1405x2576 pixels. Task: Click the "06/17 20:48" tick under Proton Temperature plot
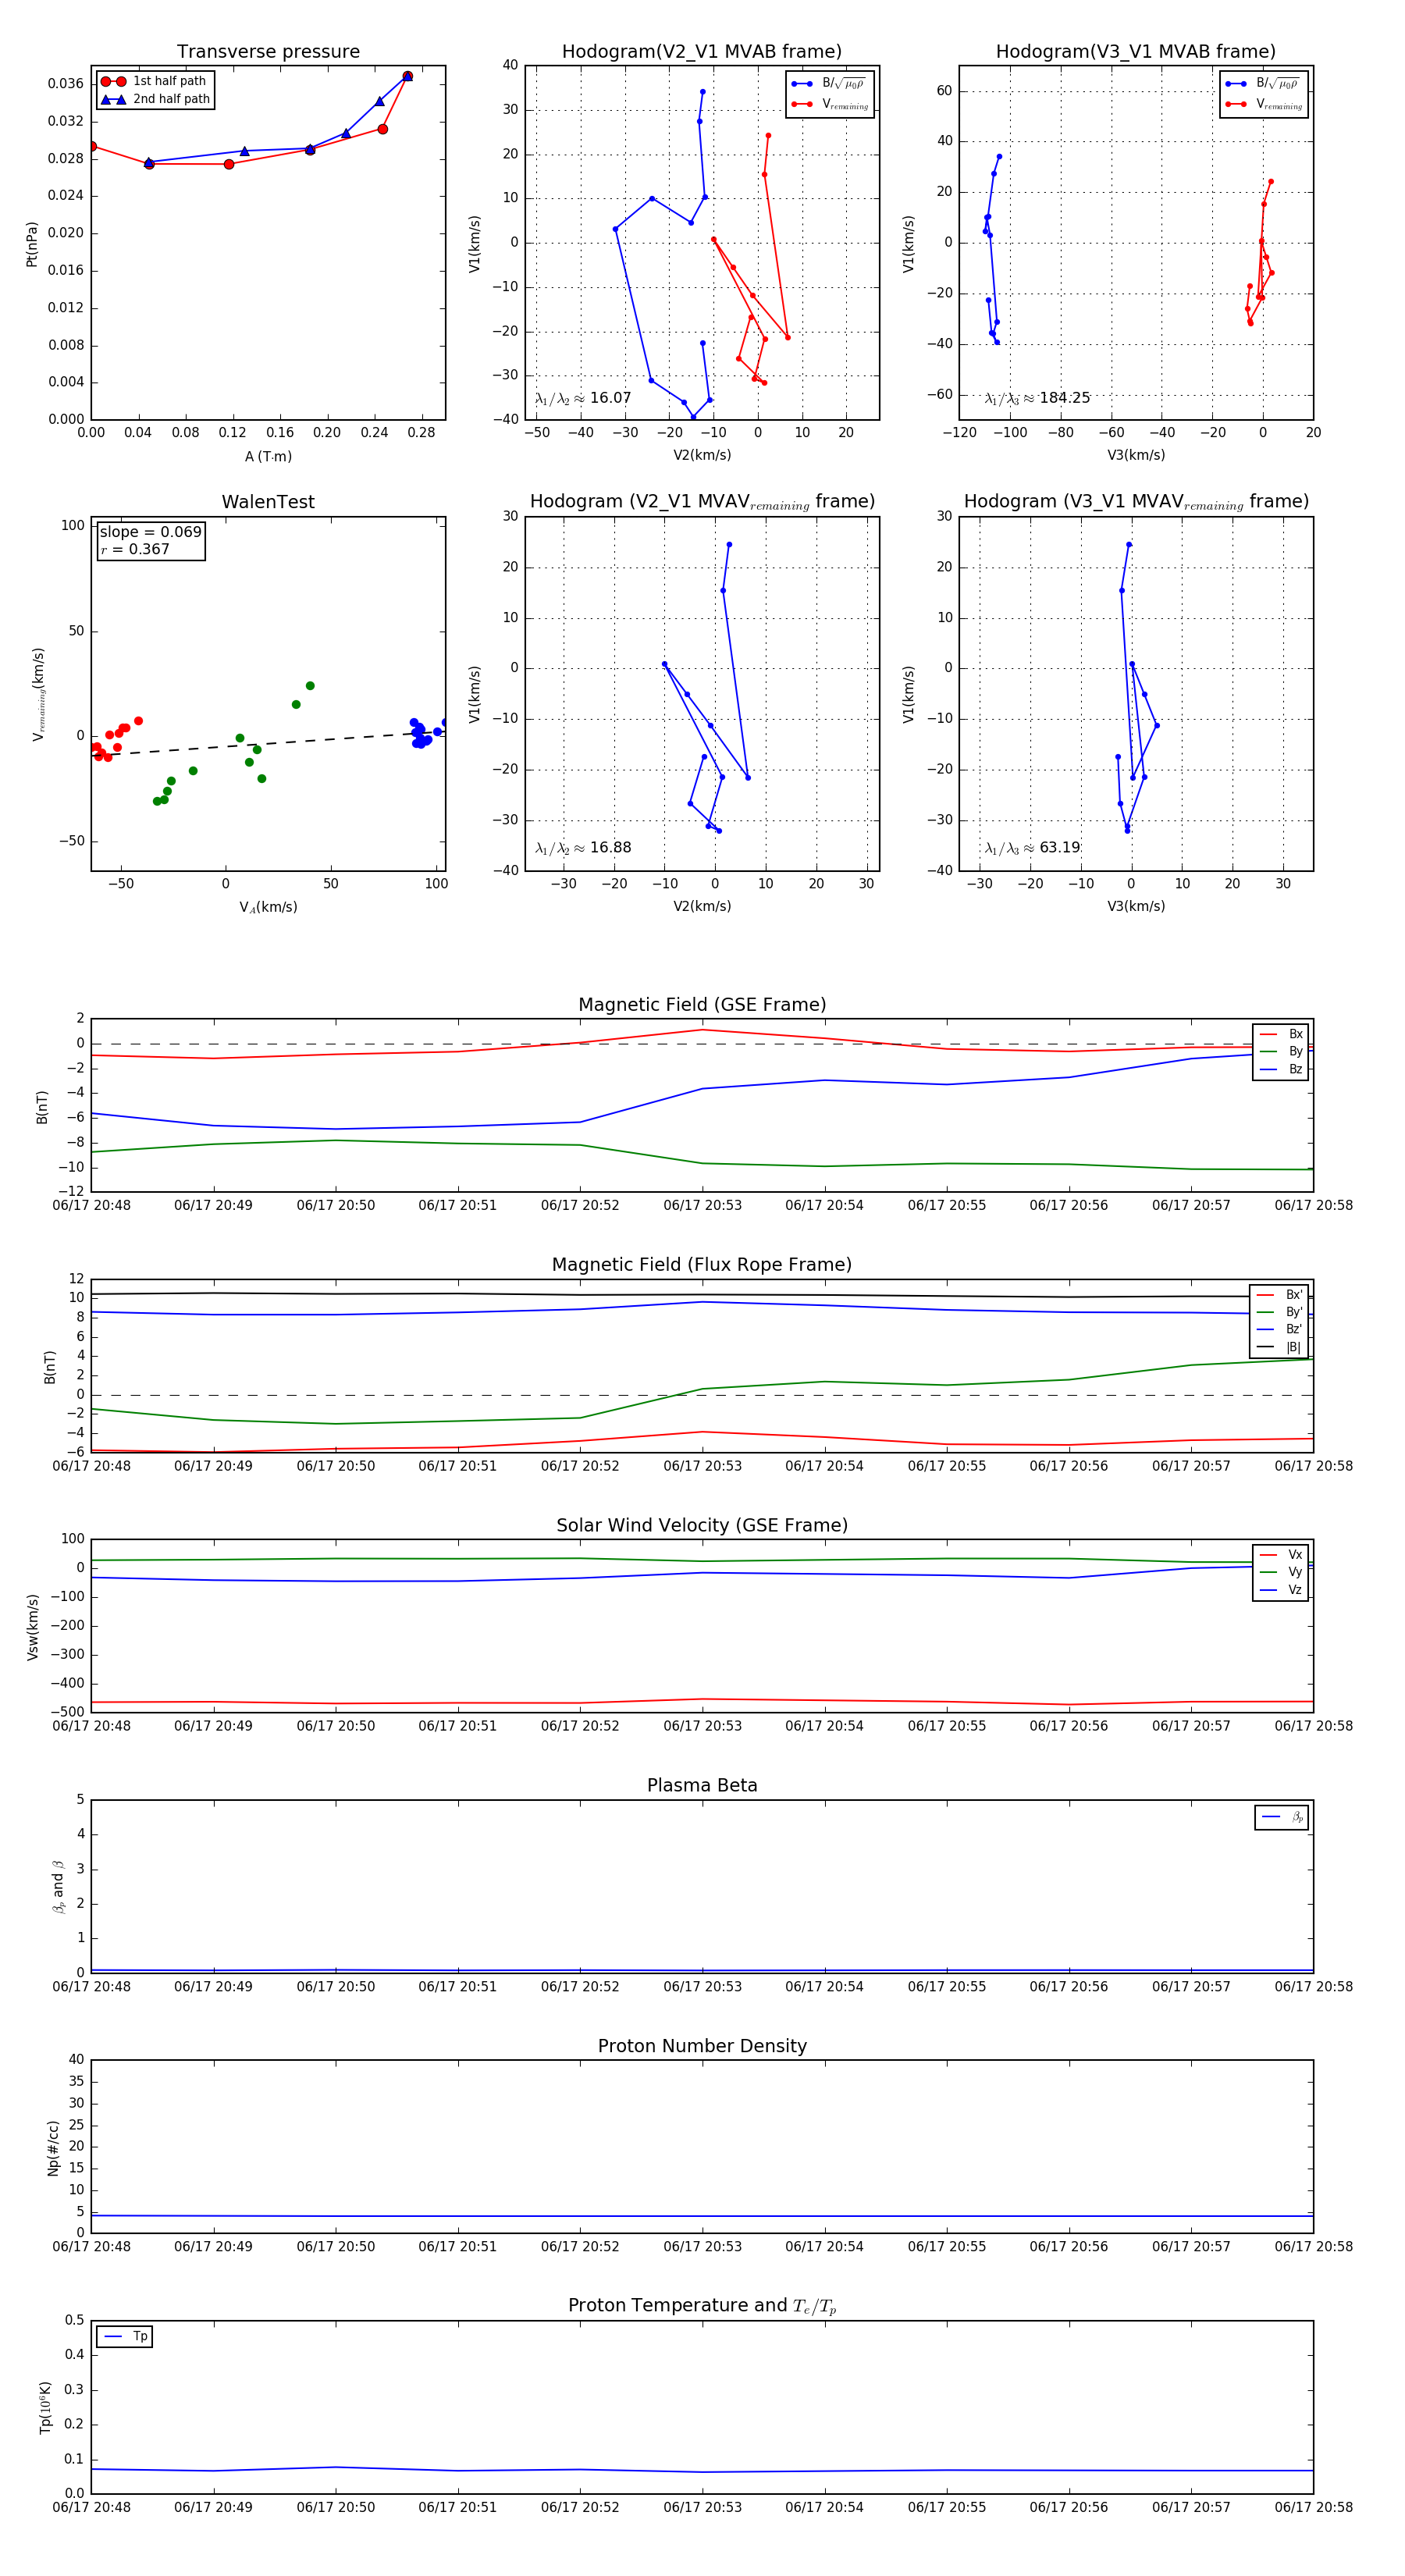coord(91,2507)
